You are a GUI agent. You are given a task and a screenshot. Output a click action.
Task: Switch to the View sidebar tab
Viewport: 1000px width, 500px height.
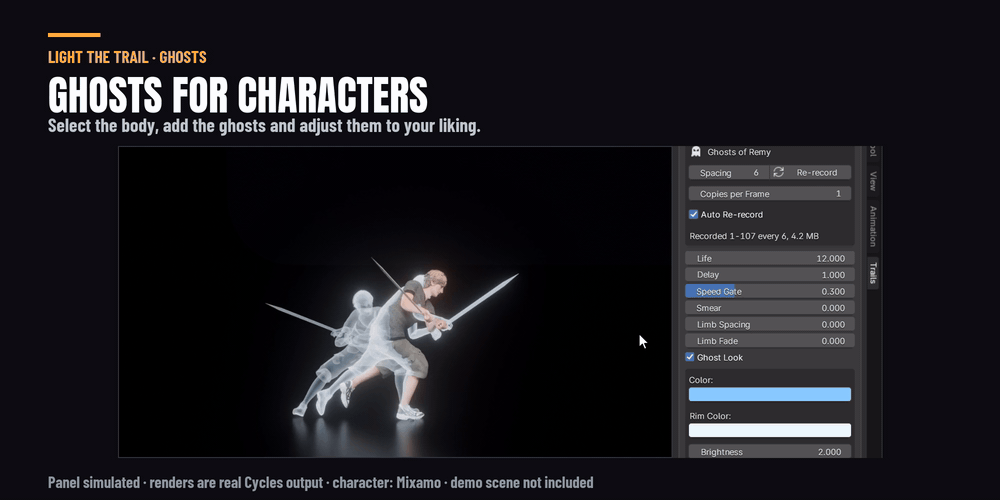pyautogui.click(x=873, y=181)
